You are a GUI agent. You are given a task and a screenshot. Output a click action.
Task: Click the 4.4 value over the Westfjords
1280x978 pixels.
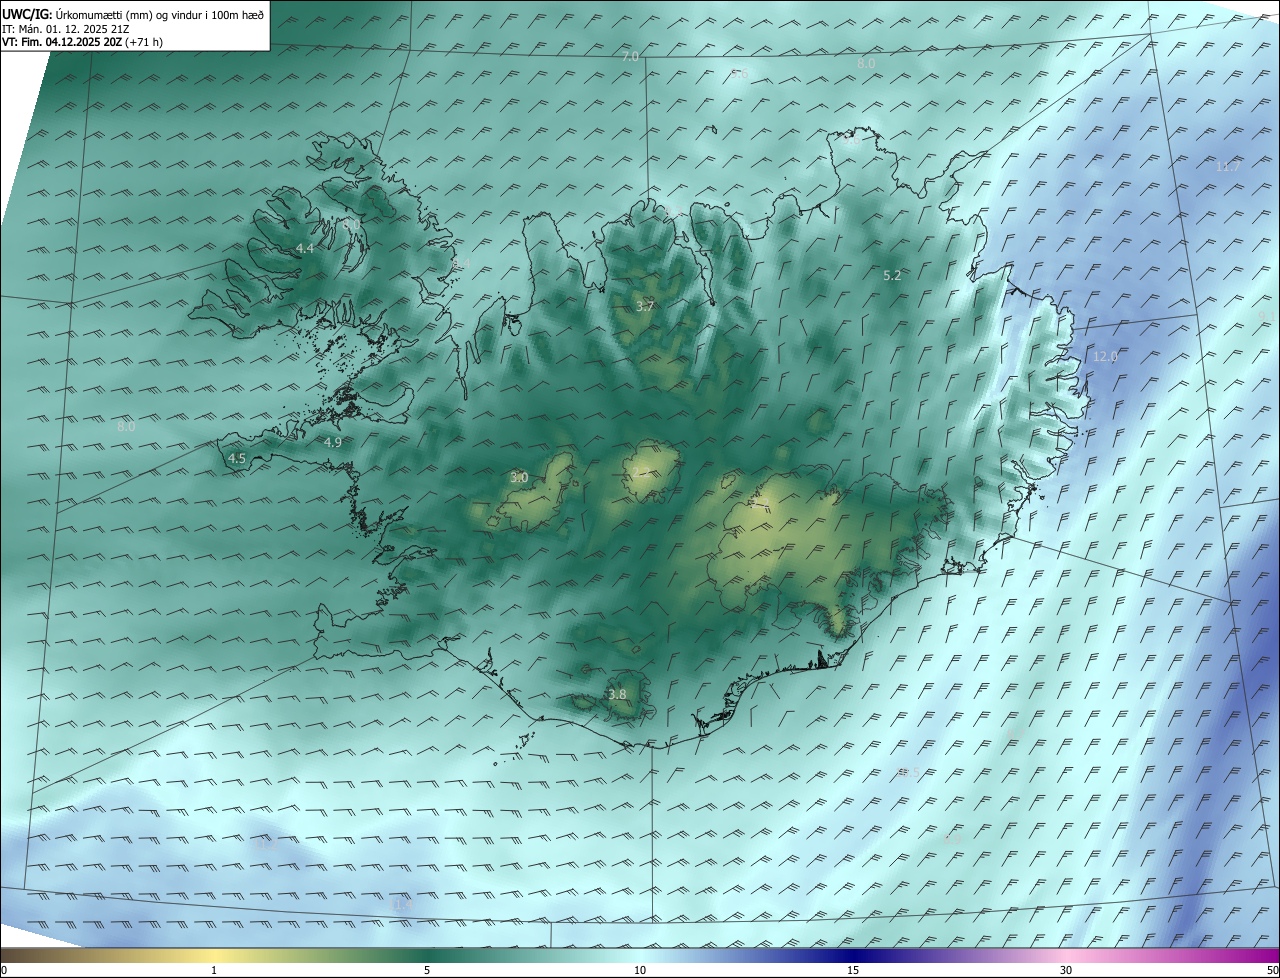(304, 248)
